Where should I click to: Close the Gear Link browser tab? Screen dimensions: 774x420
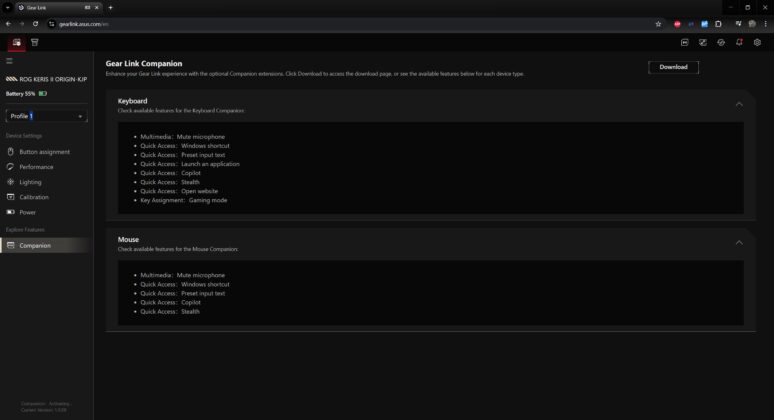click(97, 7)
